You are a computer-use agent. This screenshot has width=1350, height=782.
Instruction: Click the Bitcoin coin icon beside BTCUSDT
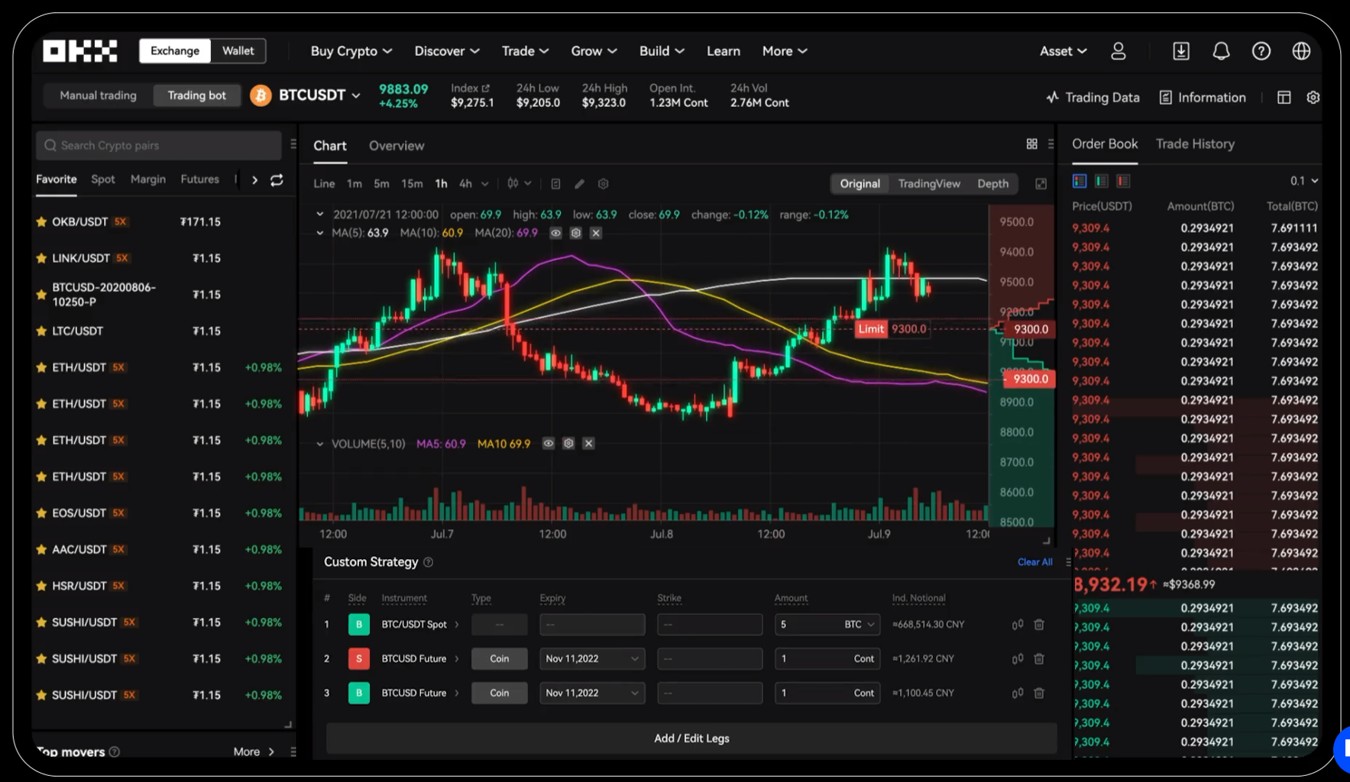[x=261, y=96]
